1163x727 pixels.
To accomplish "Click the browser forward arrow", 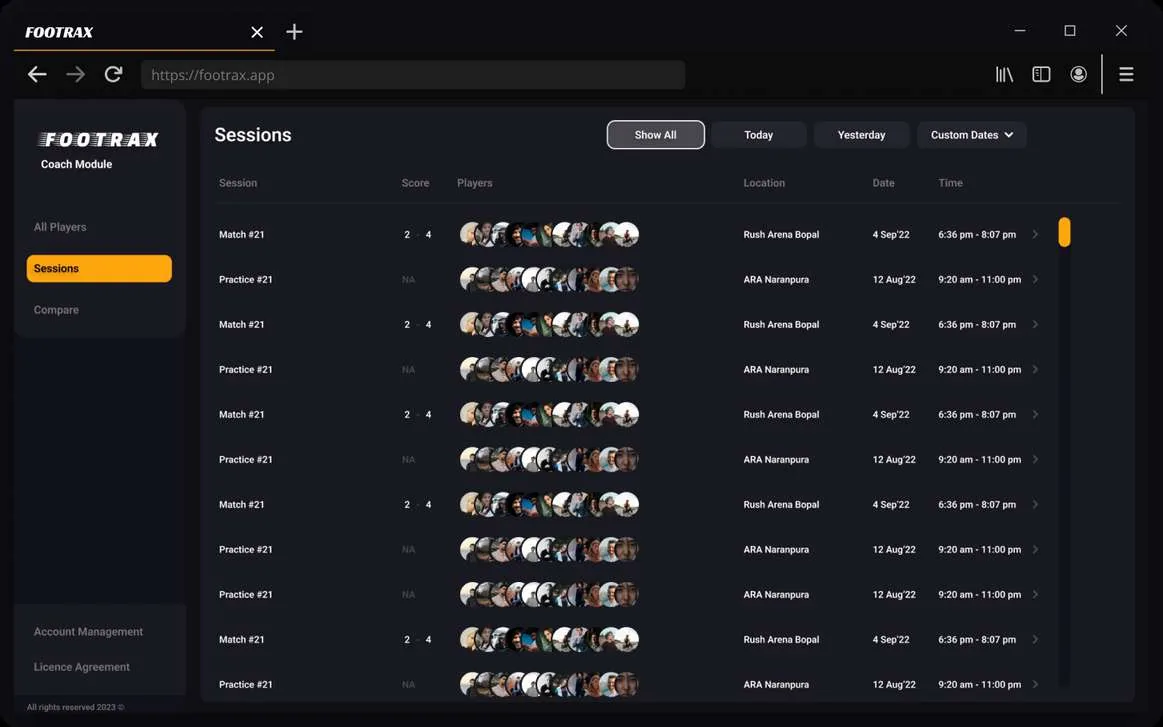I will point(75,74).
